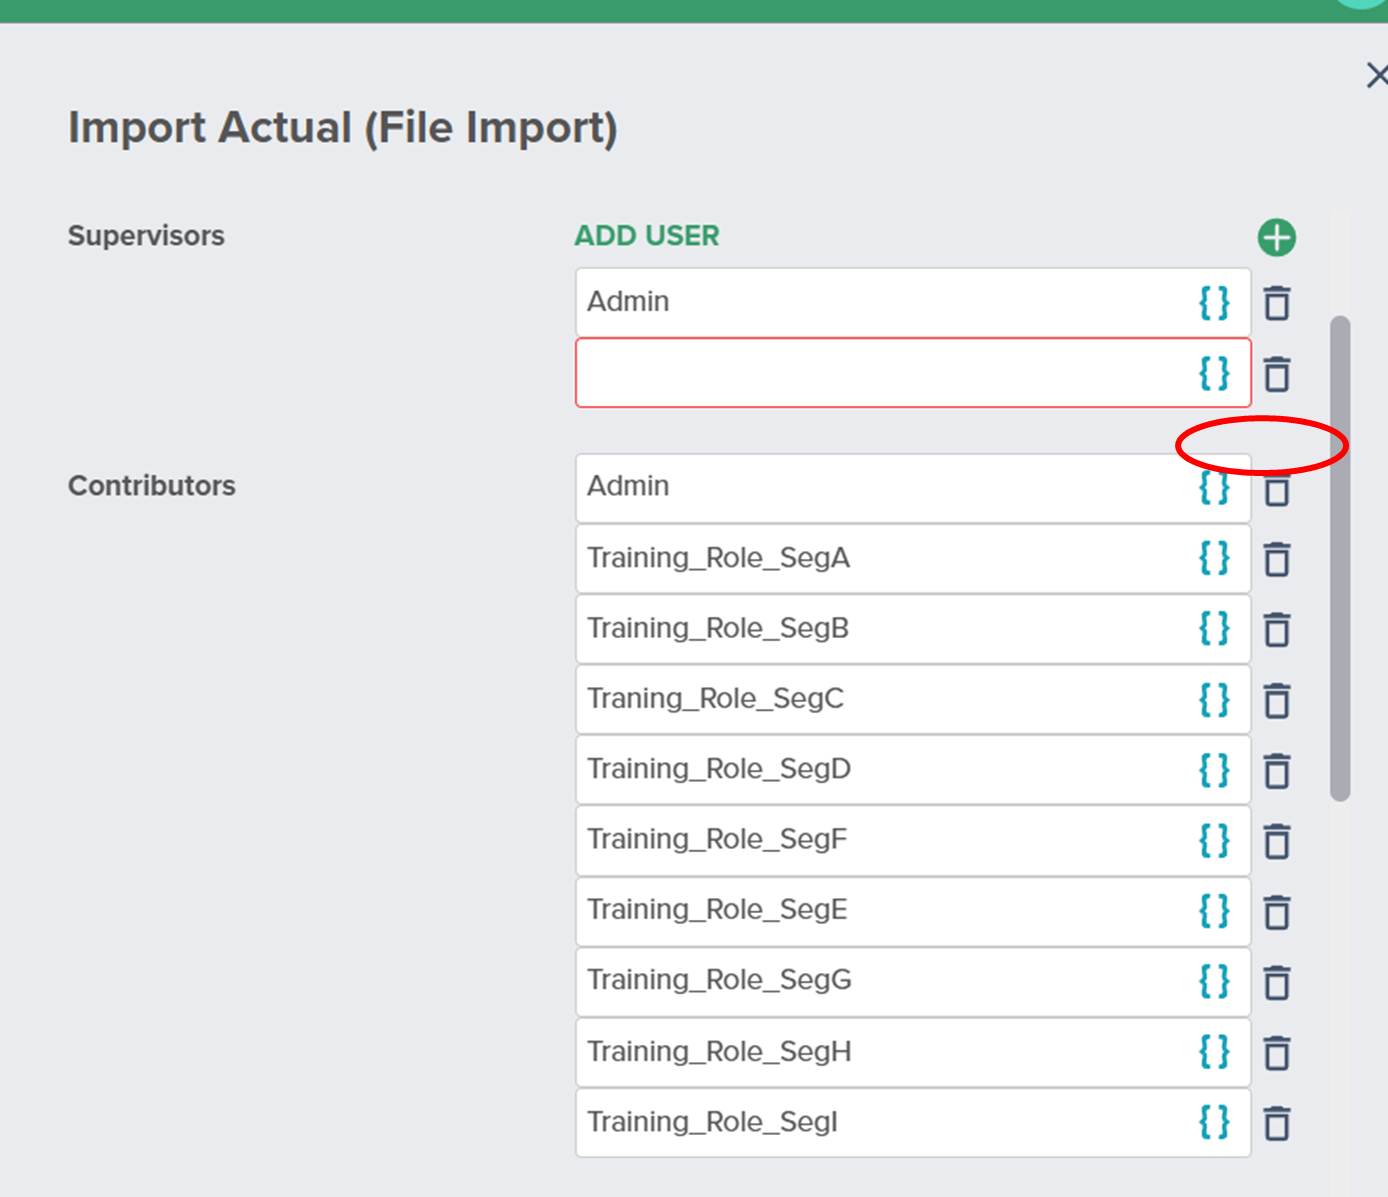
Task: Click braces icon next to Training_Role_SegG
Action: [x=1214, y=981]
